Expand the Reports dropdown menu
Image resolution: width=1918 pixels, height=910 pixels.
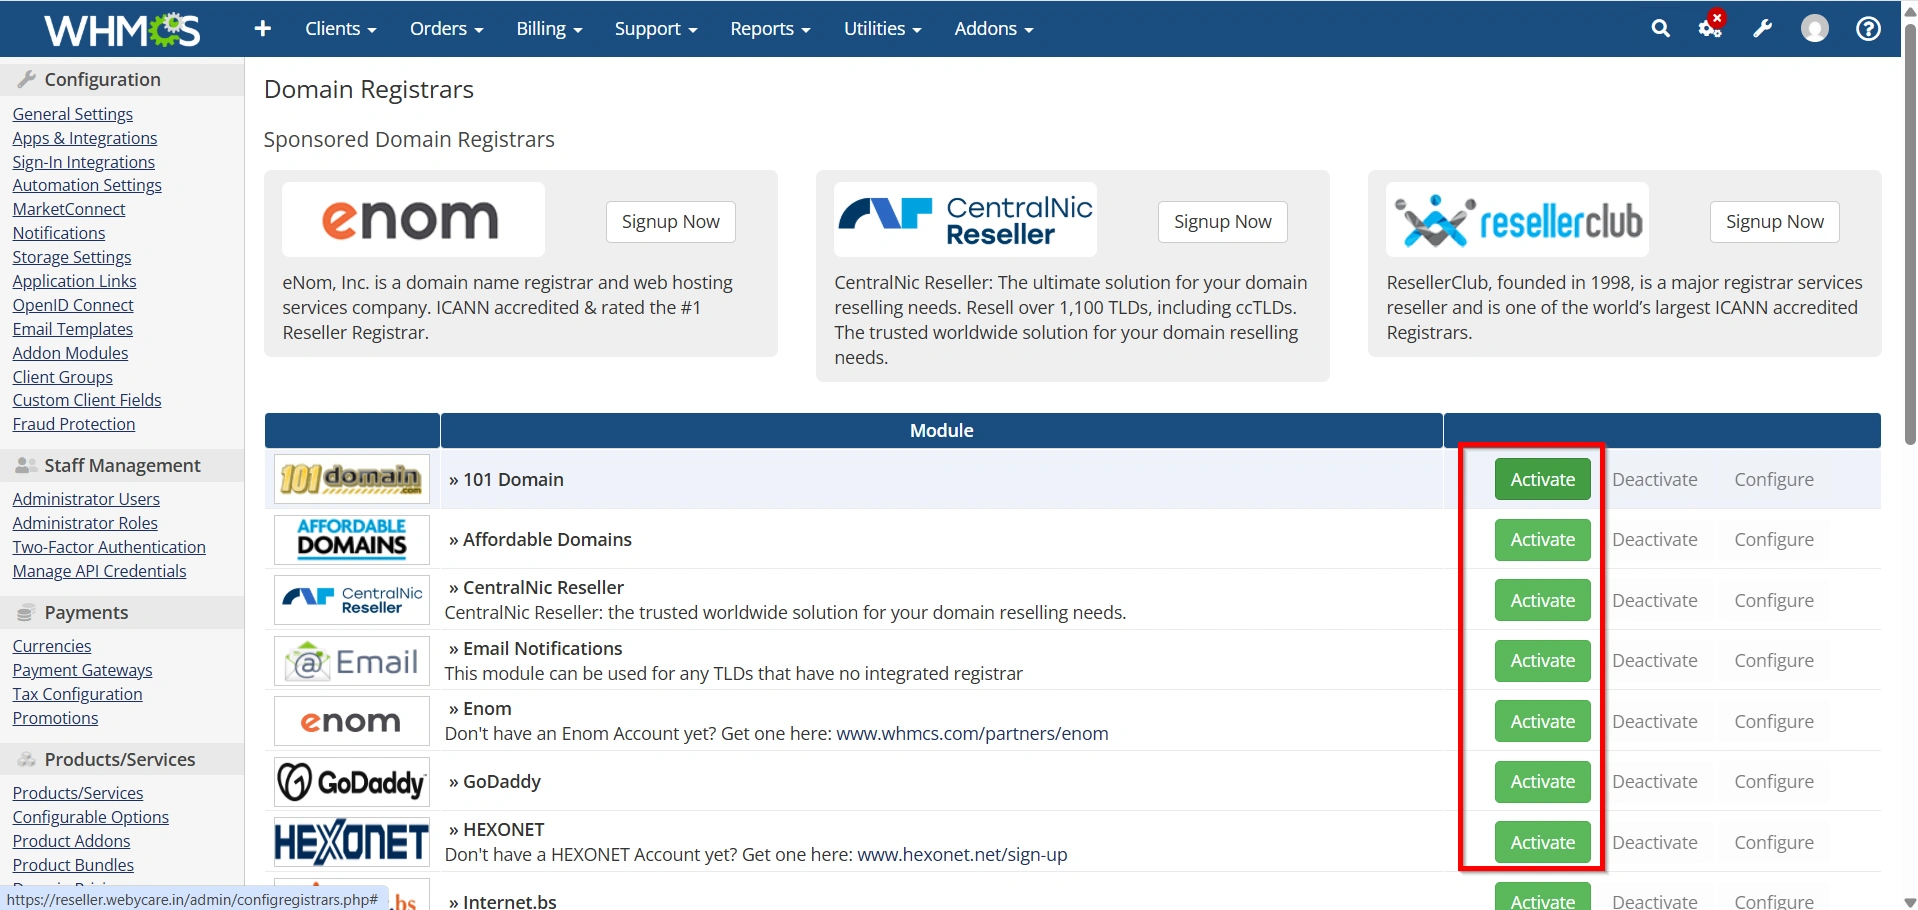point(770,29)
